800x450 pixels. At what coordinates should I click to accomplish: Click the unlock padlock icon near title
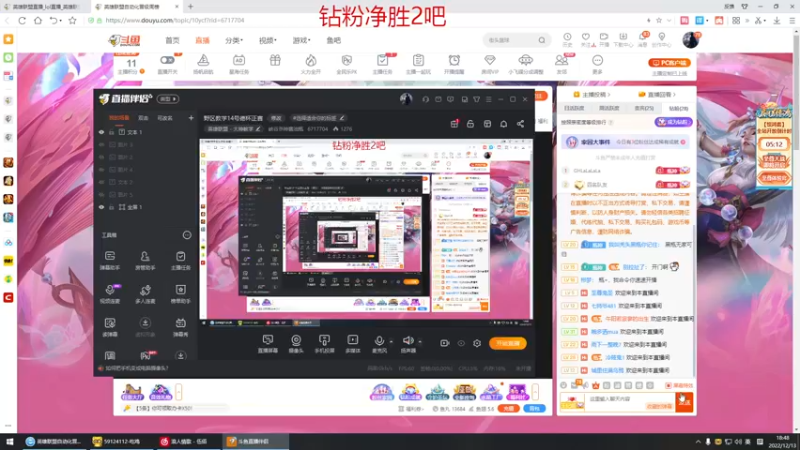[470, 124]
